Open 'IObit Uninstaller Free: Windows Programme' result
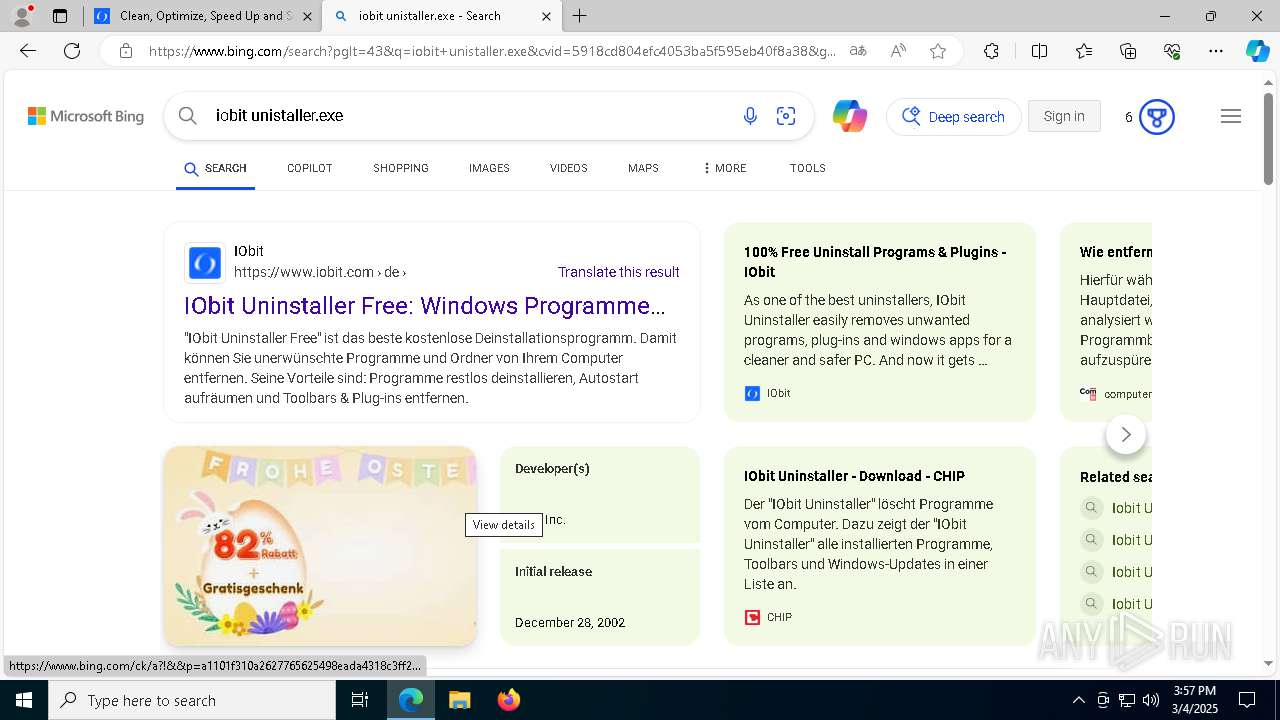This screenshot has width=1280, height=720. 425,306
